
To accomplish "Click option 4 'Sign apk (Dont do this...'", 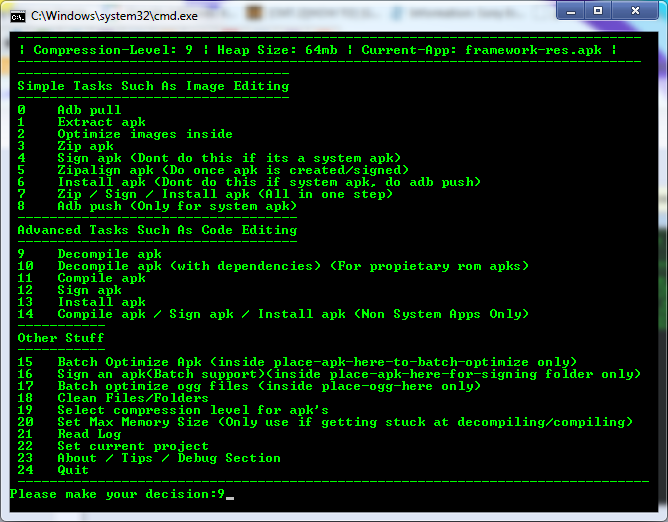I will click(x=209, y=158).
